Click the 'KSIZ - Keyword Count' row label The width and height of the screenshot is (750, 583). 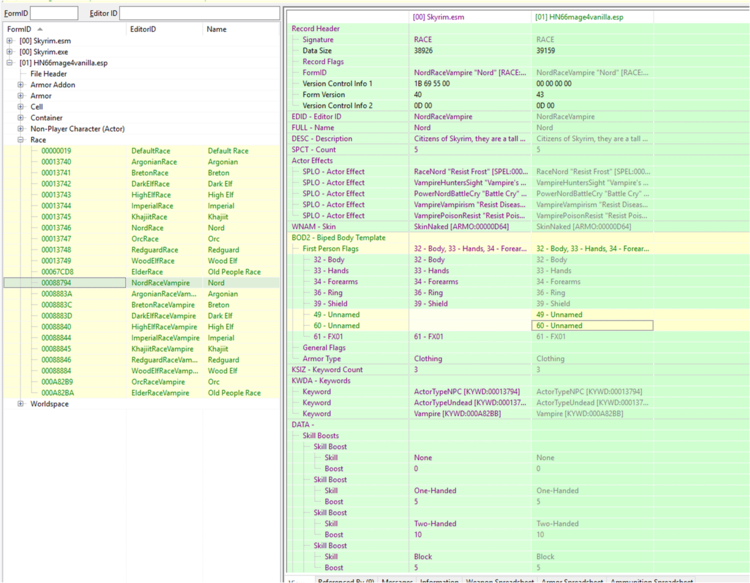click(327, 370)
